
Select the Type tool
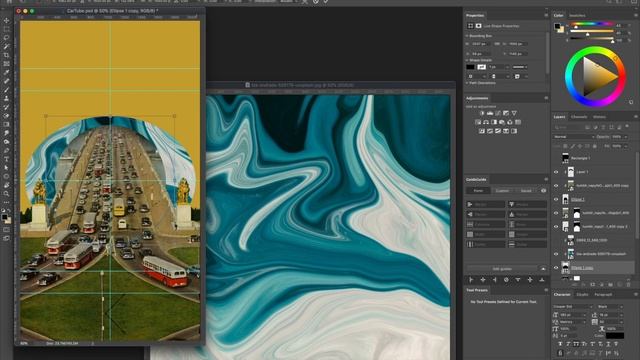pos(6,159)
